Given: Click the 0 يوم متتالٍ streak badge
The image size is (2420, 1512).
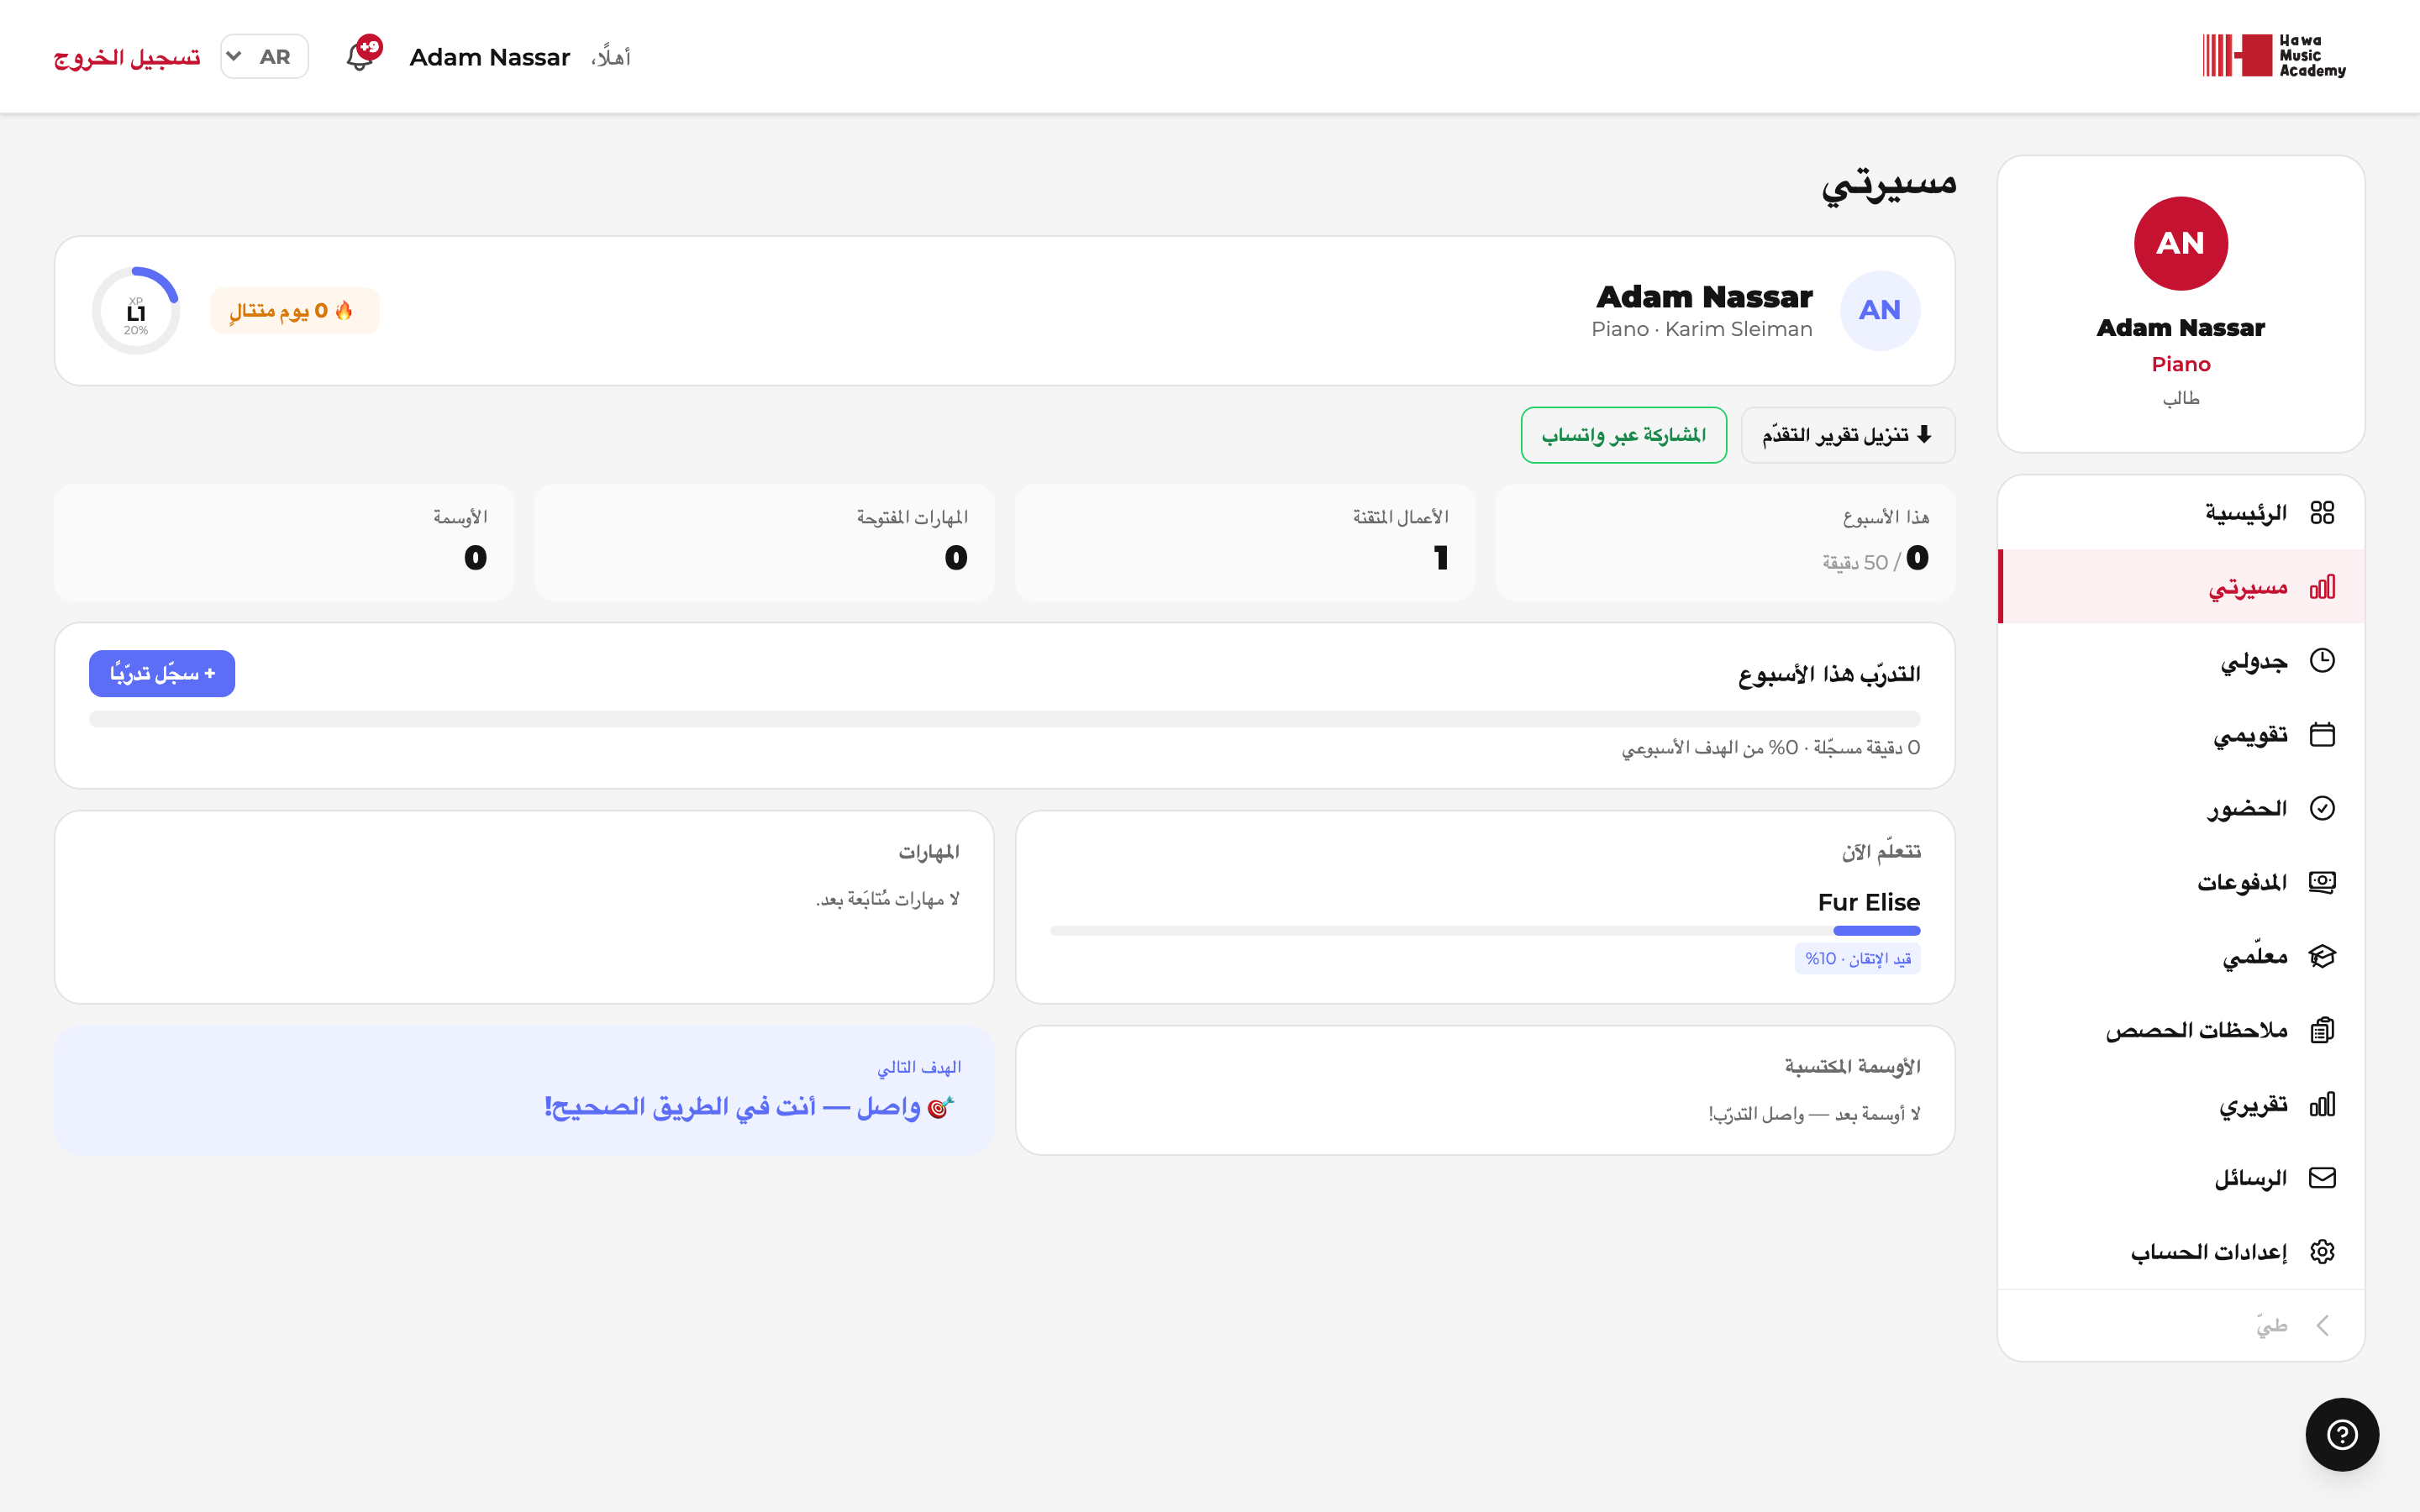Looking at the screenshot, I should click(294, 311).
